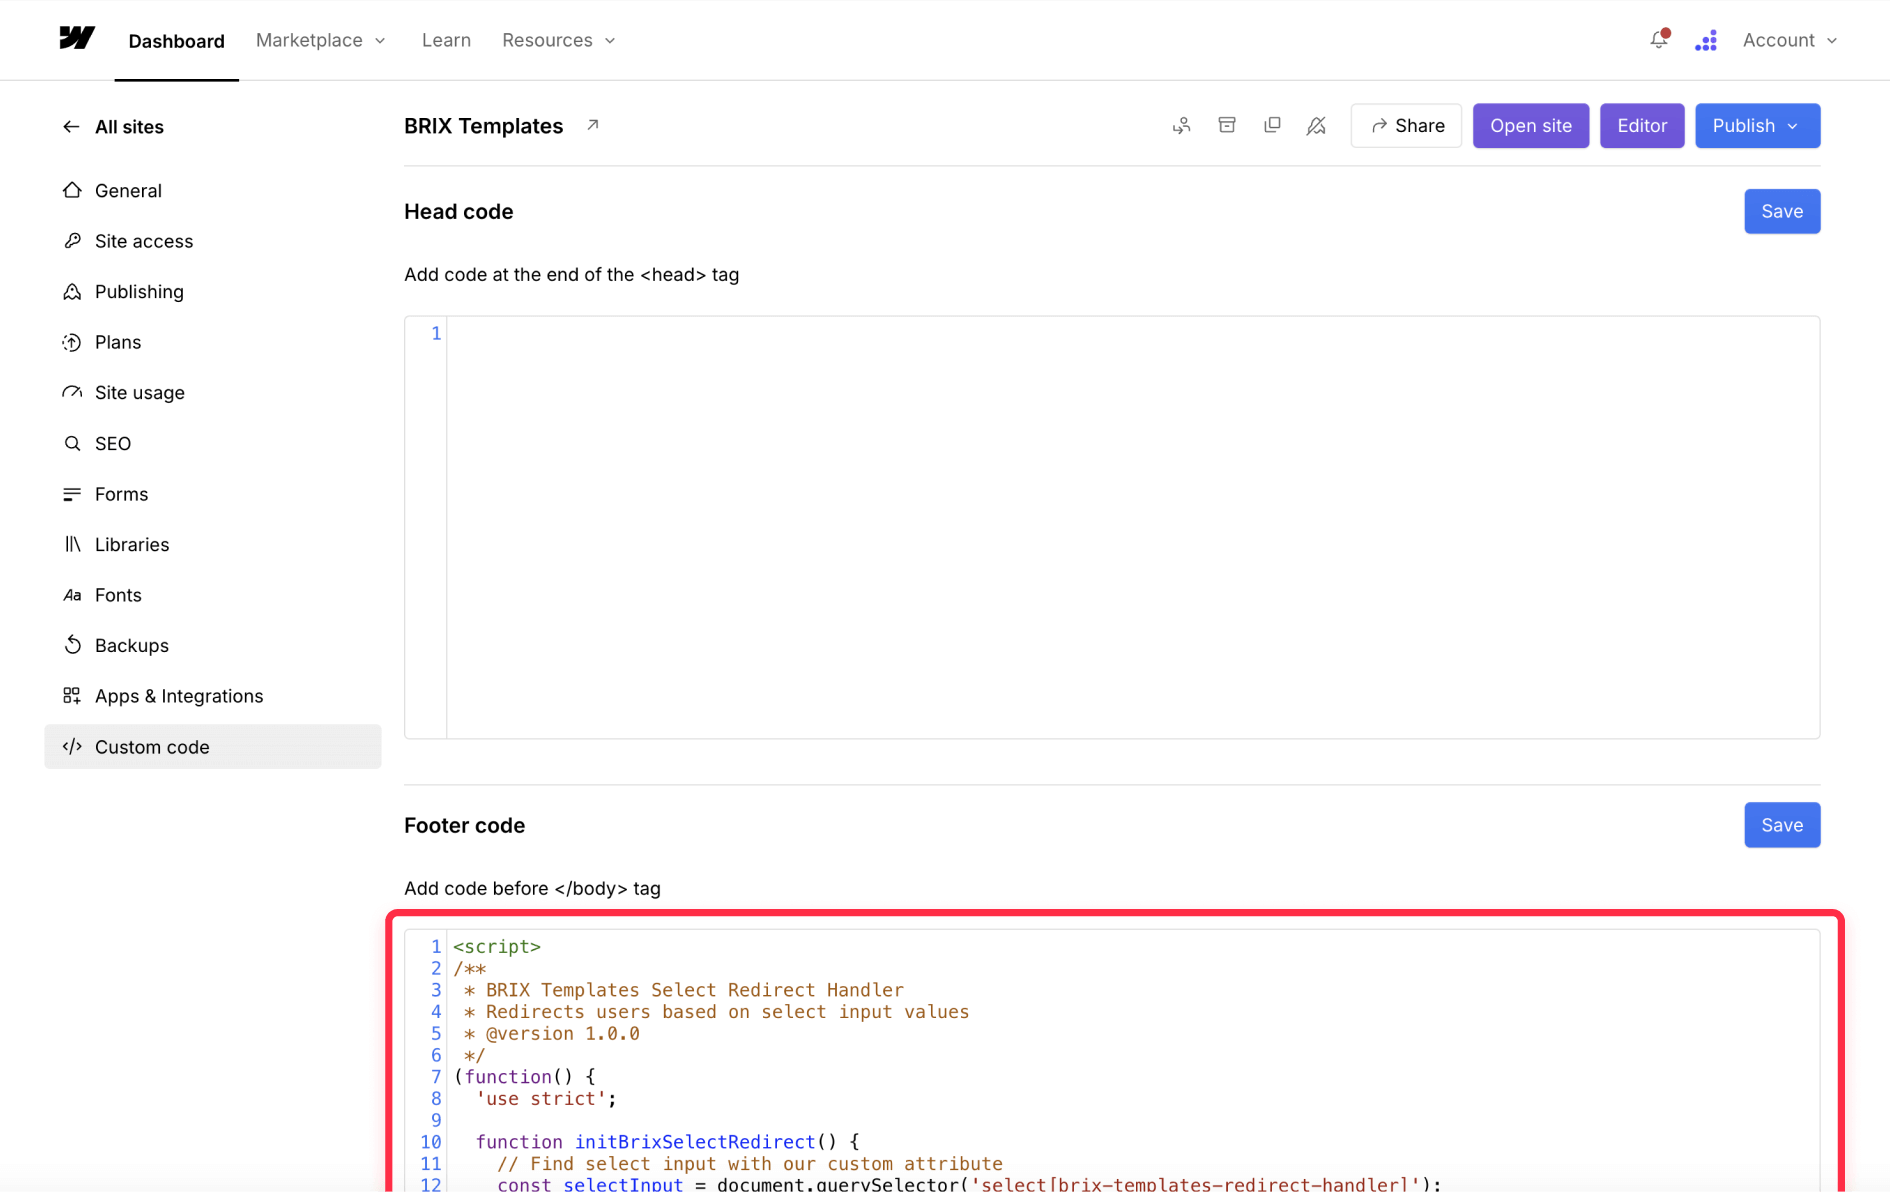Image resolution: width=1890 pixels, height=1192 pixels.
Task: Click the transfer site icon
Action: [x=1182, y=126]
